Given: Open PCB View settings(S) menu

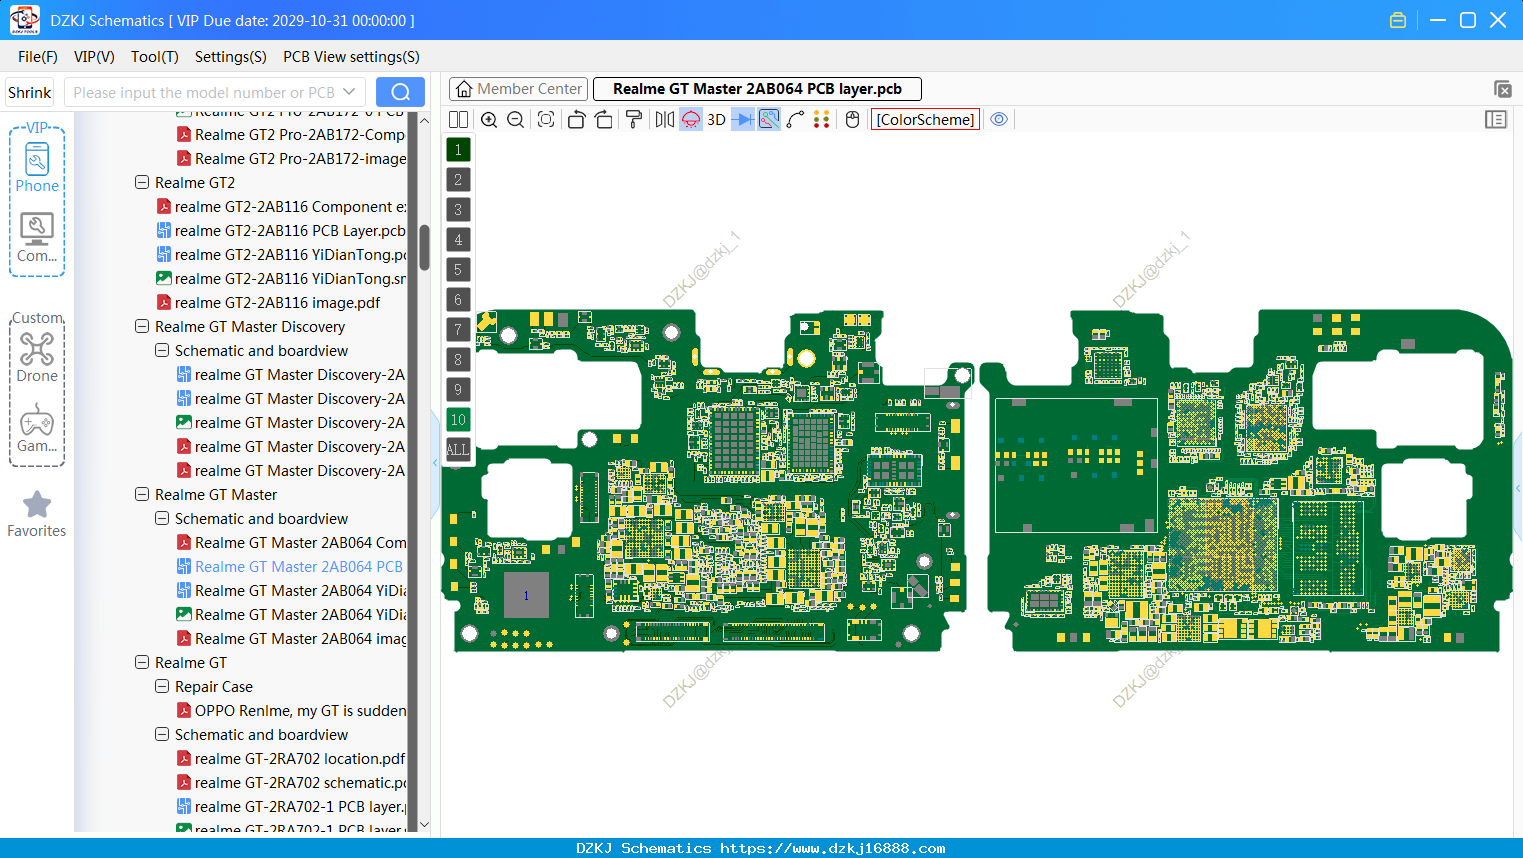Looking at the screenshot, I should (x=351, y=57).
